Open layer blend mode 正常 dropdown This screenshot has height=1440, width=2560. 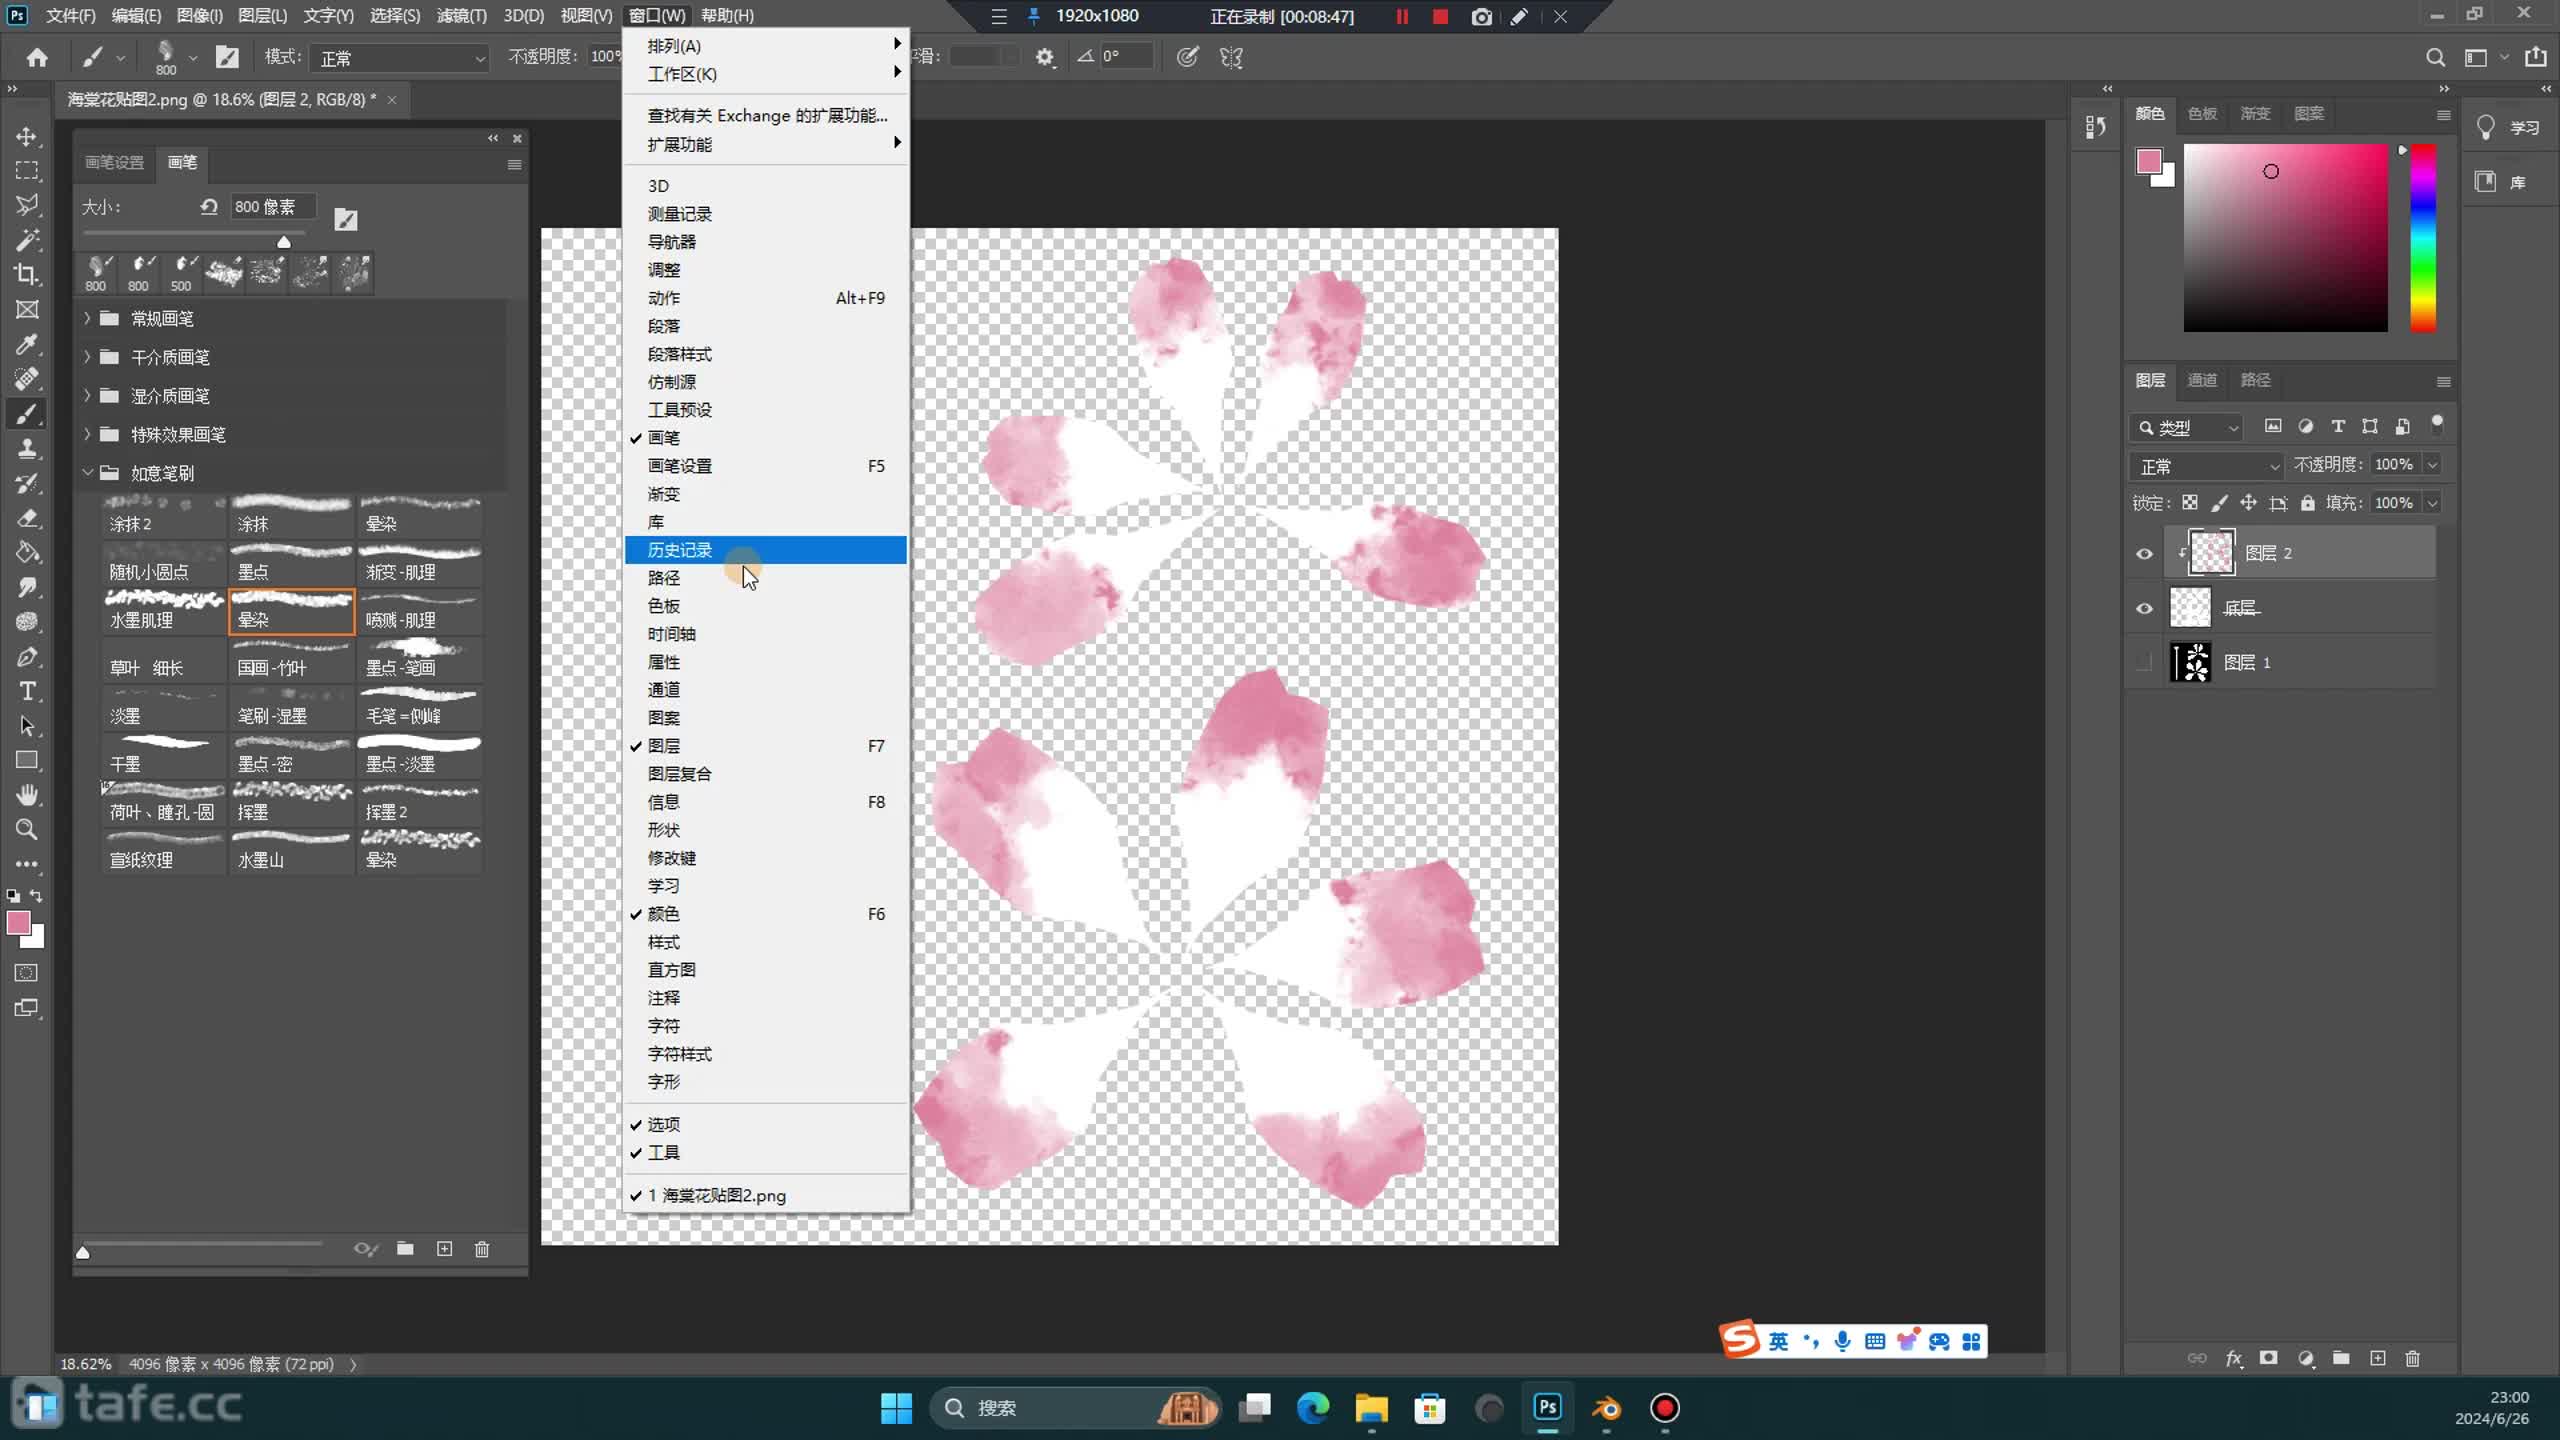[x=2207, y=466]
